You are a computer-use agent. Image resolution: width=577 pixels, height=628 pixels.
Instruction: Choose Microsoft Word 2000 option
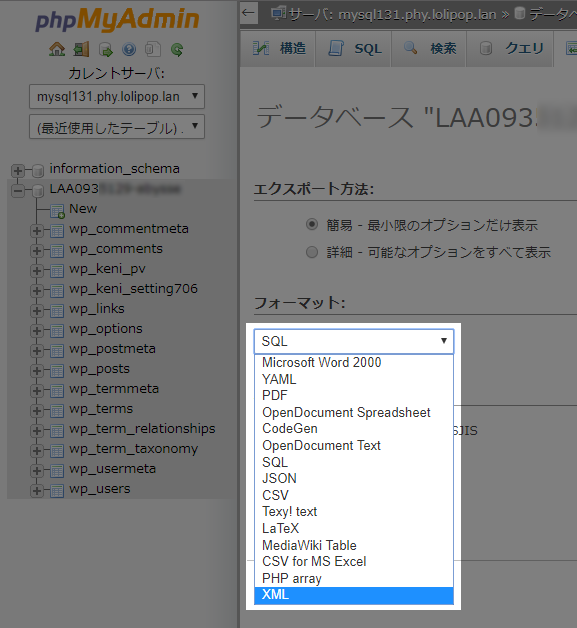[x=354, y=363]
